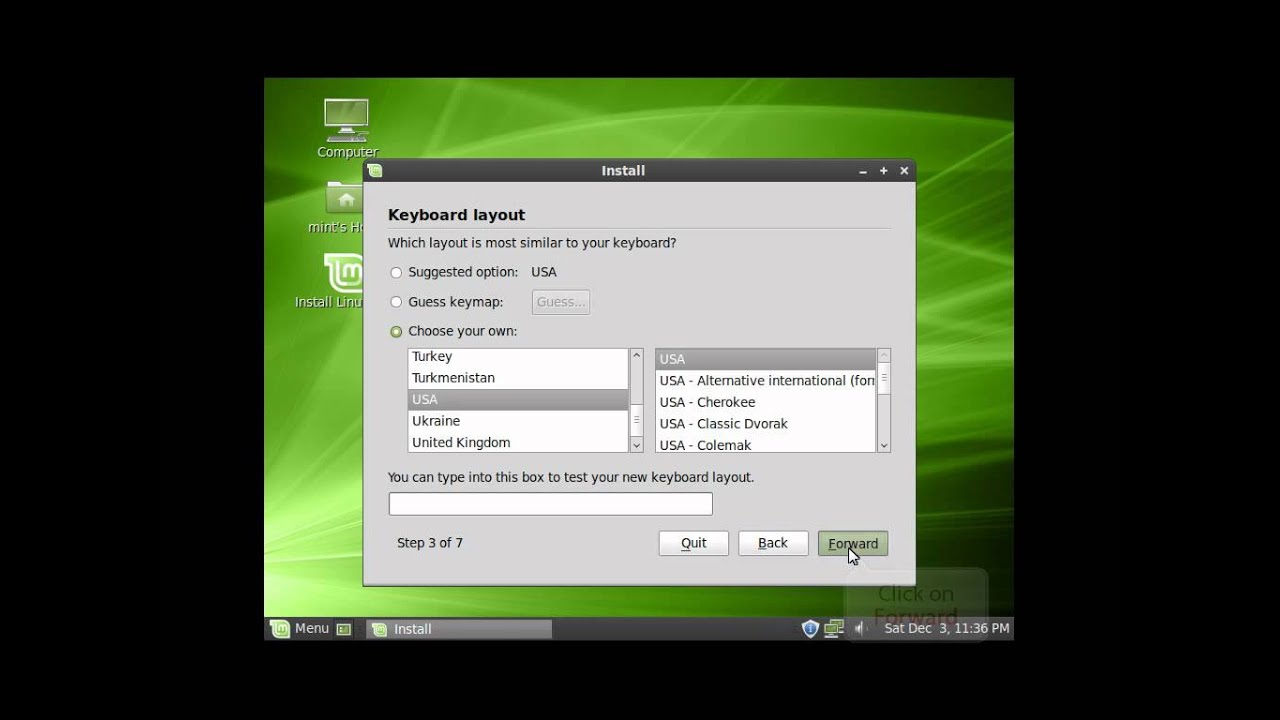Select USA - Alternative international variant
The width and height of the screenshot is (1280, 720).
point(766,380)
